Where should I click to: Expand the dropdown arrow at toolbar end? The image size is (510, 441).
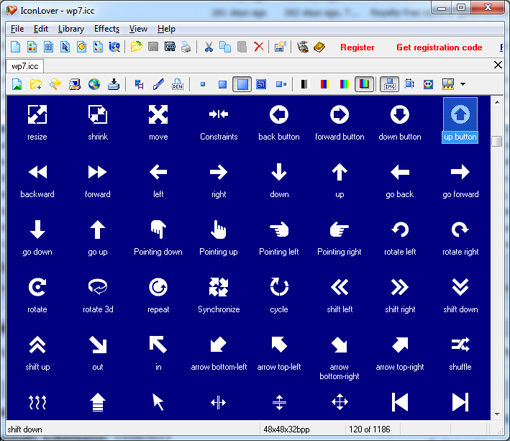click(x=463, y=84)
